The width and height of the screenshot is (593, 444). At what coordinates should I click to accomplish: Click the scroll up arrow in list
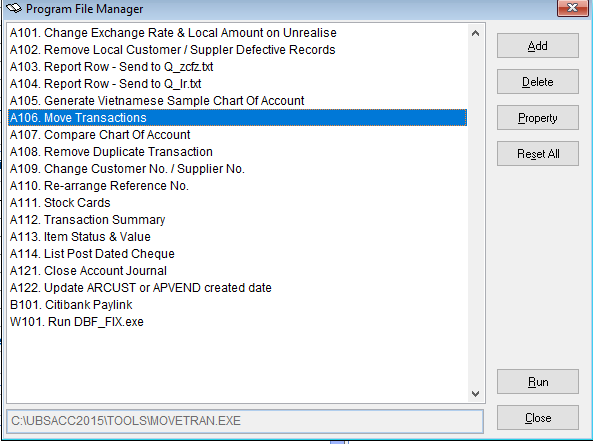(x=476, y=33)
